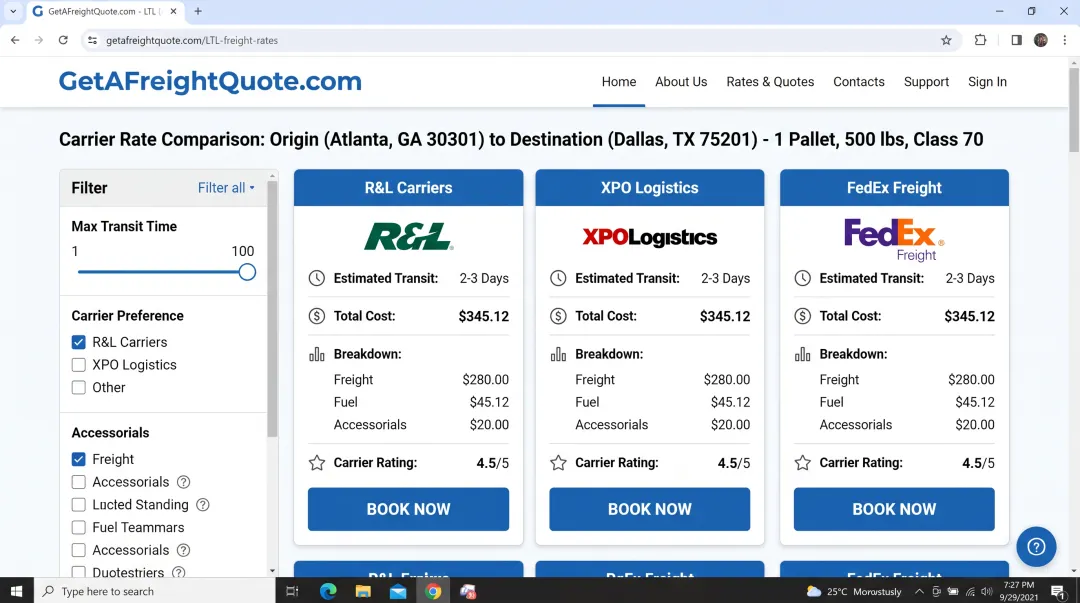Click the XPO Breakdown bar chart icon
1080x603 pixels.
tap(558, 354)
